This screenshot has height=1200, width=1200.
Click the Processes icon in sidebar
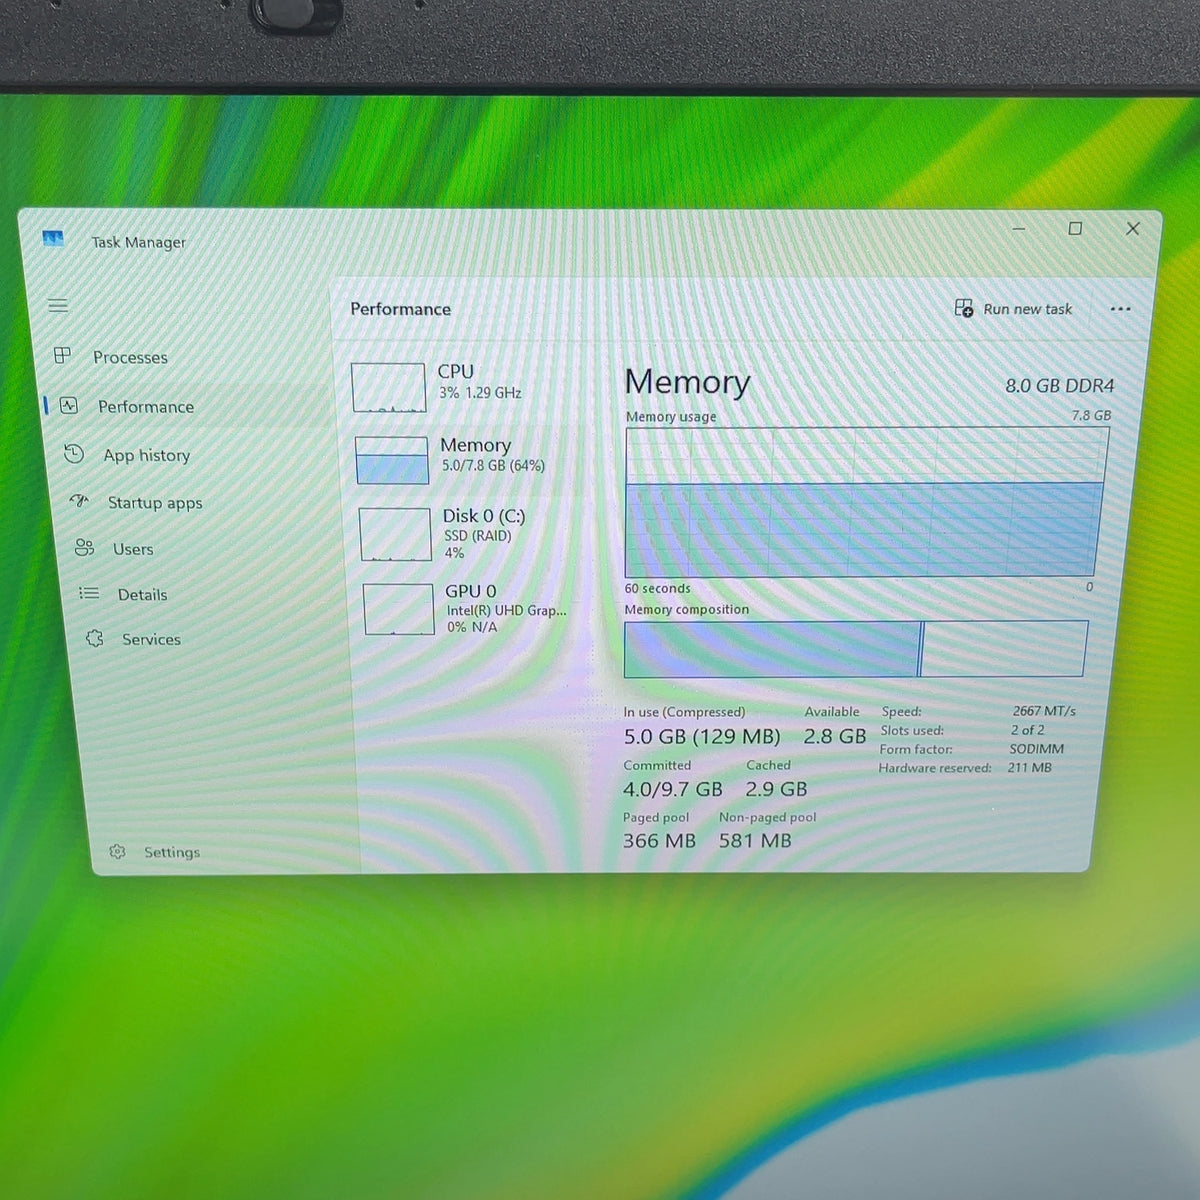click(62, 355)
